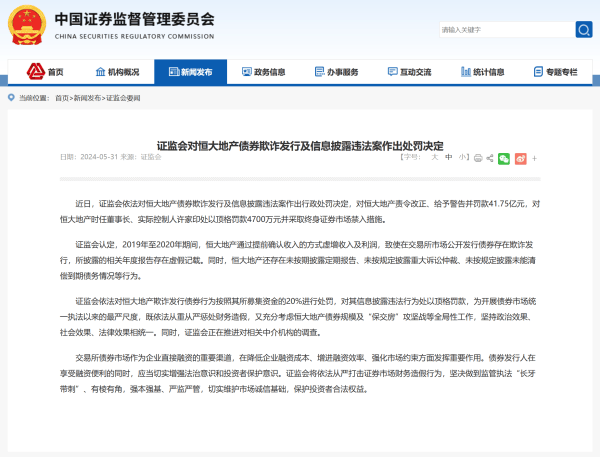Focus the keyword search input field
The image size is (600, 457).
coord(507,29)
